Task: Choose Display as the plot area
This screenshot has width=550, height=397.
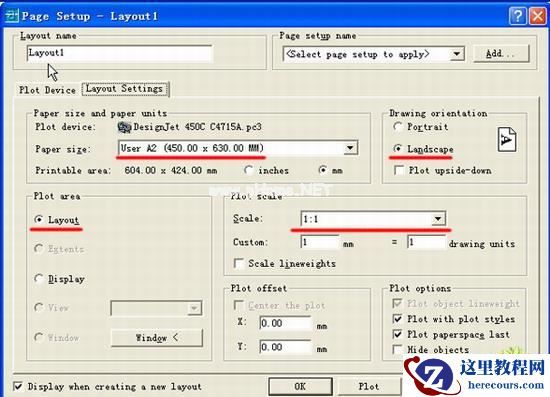Action: (39, 279)
